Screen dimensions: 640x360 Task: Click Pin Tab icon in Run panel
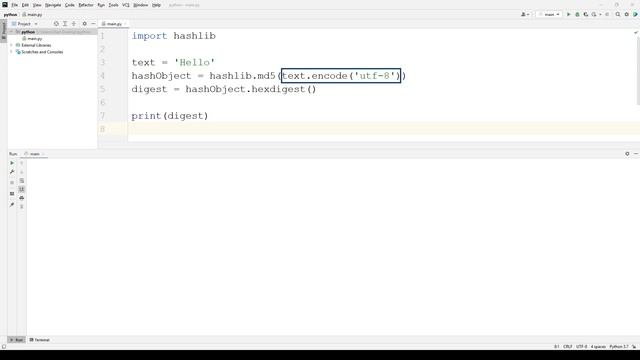coord(12,204)
